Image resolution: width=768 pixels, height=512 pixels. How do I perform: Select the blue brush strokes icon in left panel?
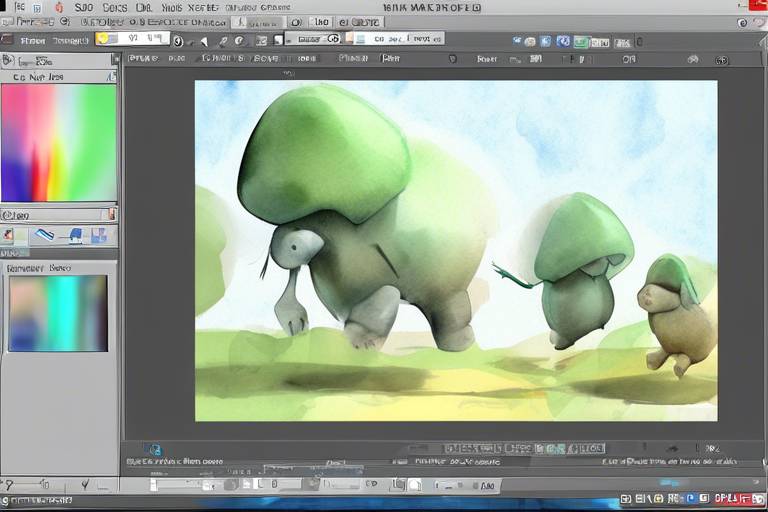coord(45,235)
